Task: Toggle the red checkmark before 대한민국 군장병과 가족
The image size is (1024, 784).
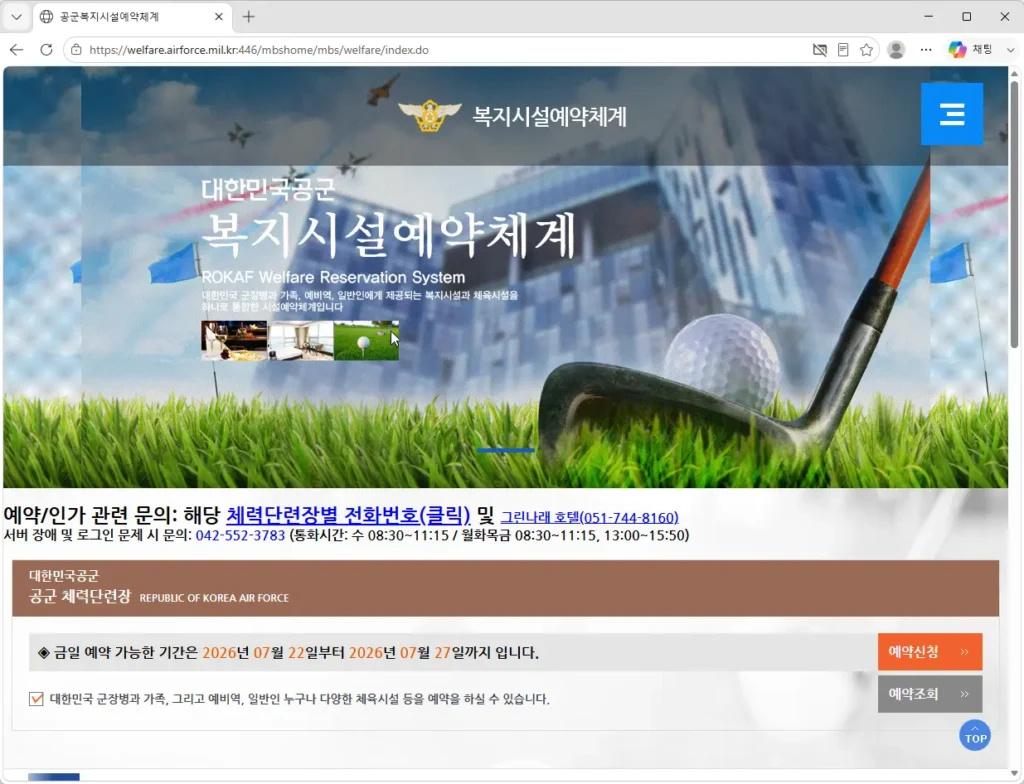Action: 37,698
